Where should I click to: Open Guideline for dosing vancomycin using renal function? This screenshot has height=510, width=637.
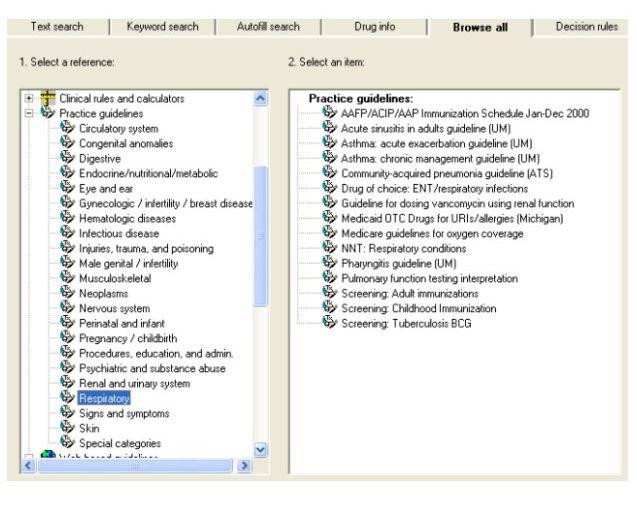[x=457, y=204]
